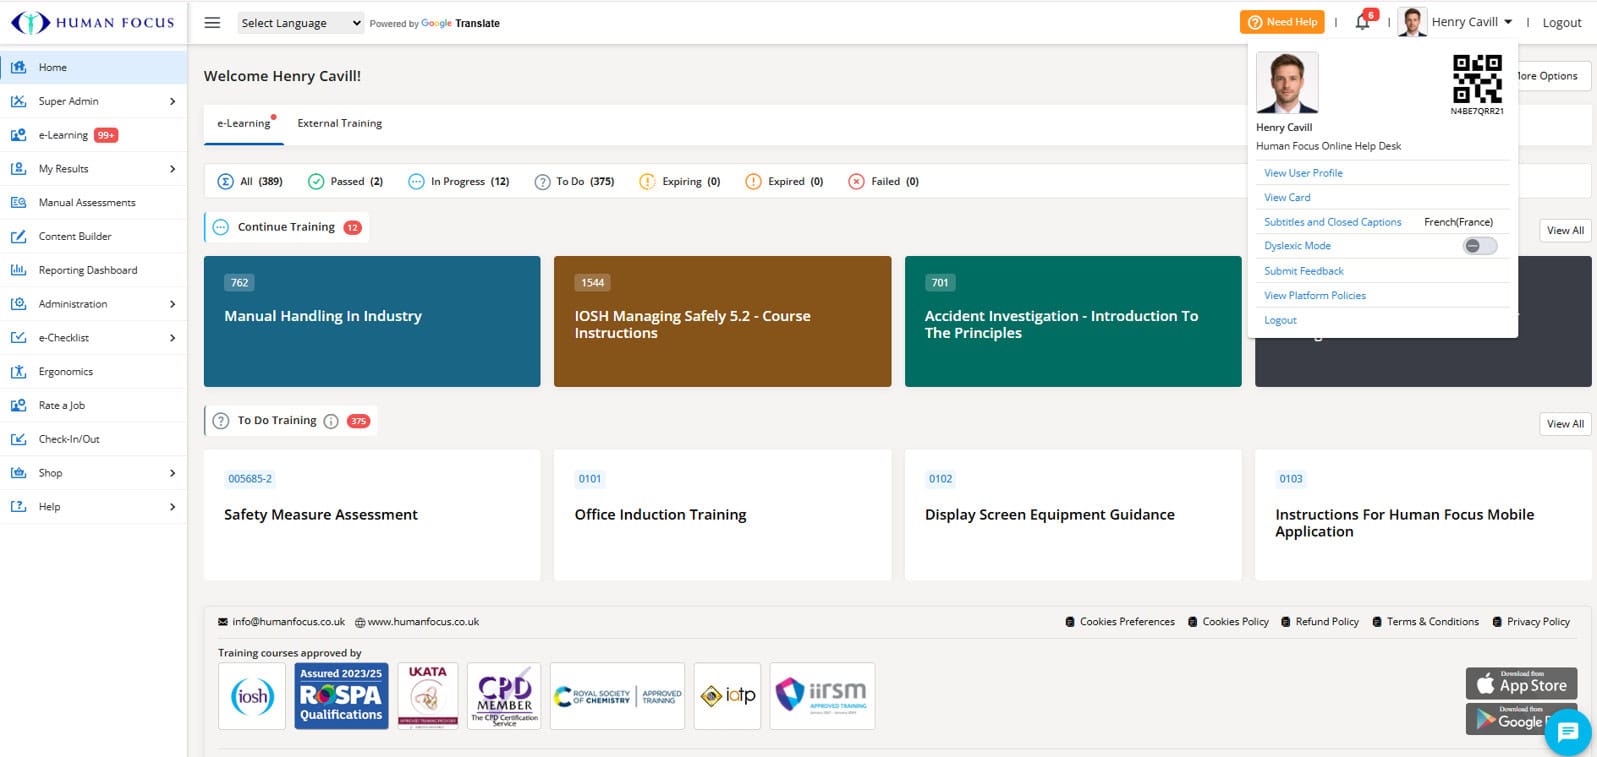Click the iirsm approved training logo
The image size is (1597, 757).
pyautogui.click(x=822, y=696)
